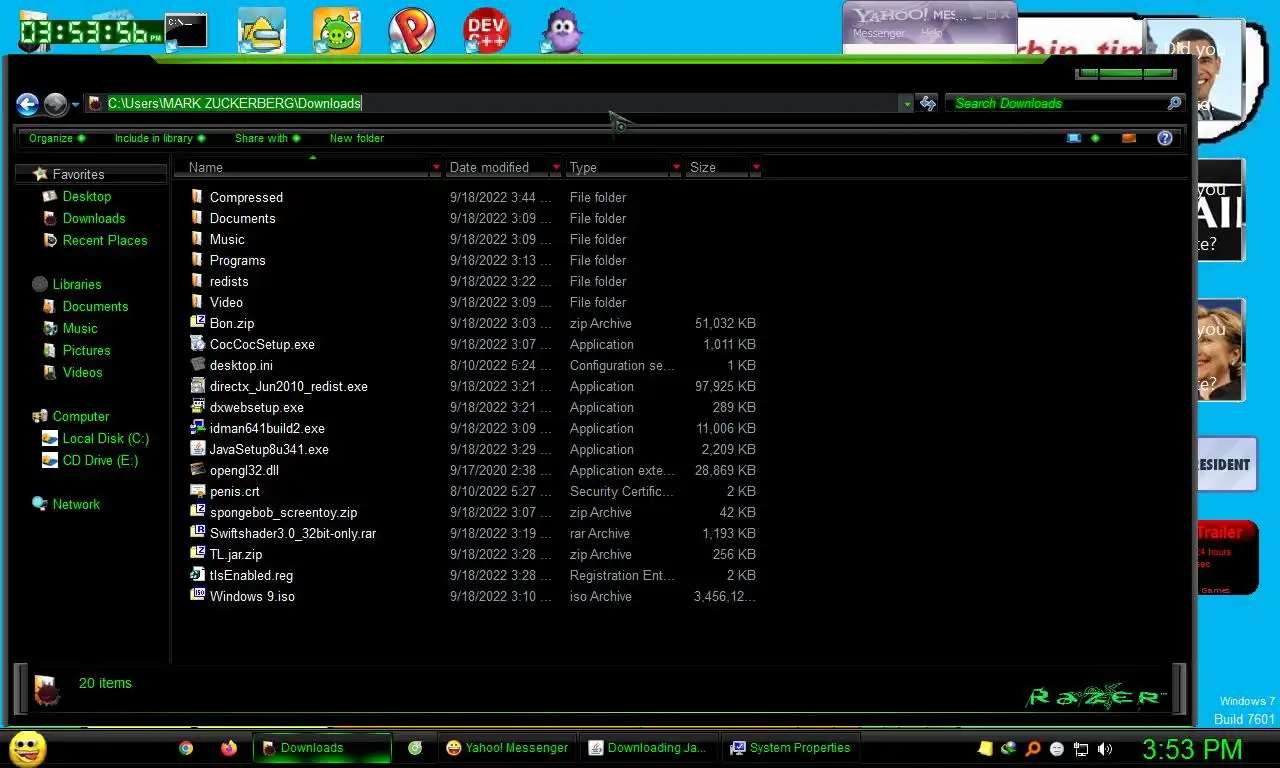Viewport: 1280px width, 768px height.
Task: Launch Firefox from the taskbar
Action: (x=229, y=748)
